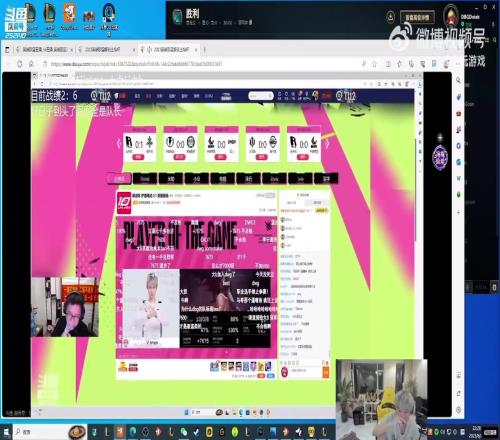
Task: Click the red LPL 10 channel logo
Action: 124,203
